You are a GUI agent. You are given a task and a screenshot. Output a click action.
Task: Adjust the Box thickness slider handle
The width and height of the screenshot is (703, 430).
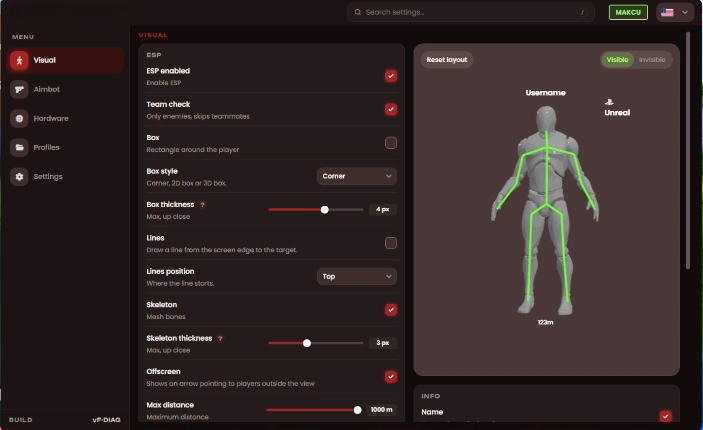point(325,209)
